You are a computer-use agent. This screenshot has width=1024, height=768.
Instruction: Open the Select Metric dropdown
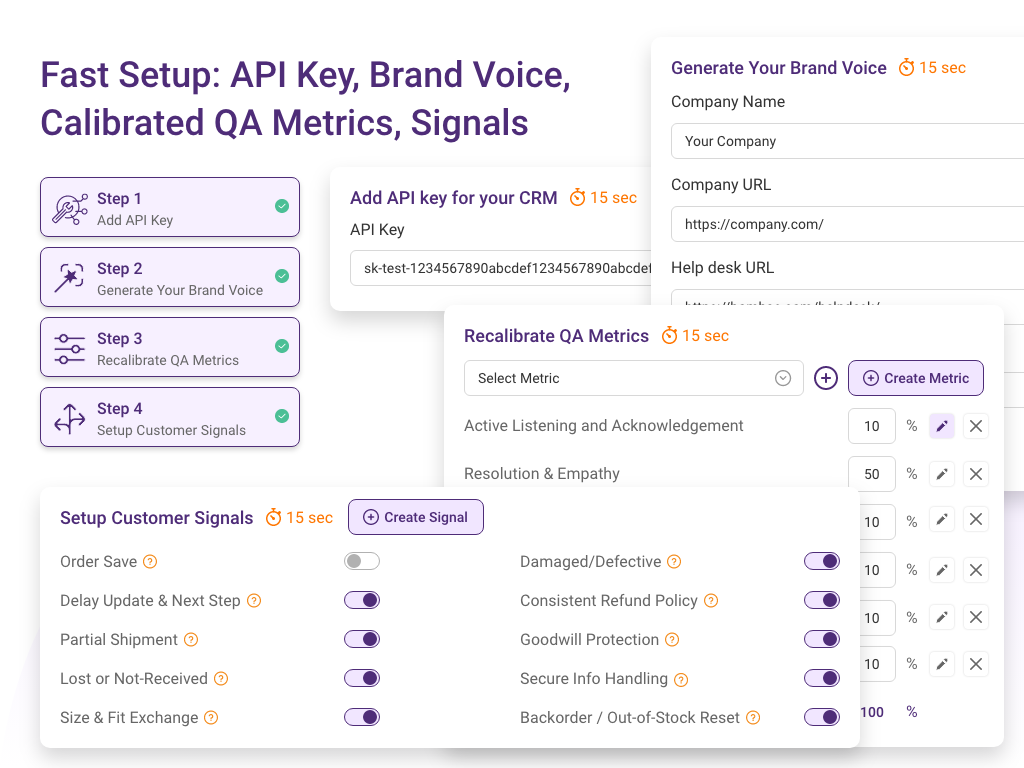point(633,378)
